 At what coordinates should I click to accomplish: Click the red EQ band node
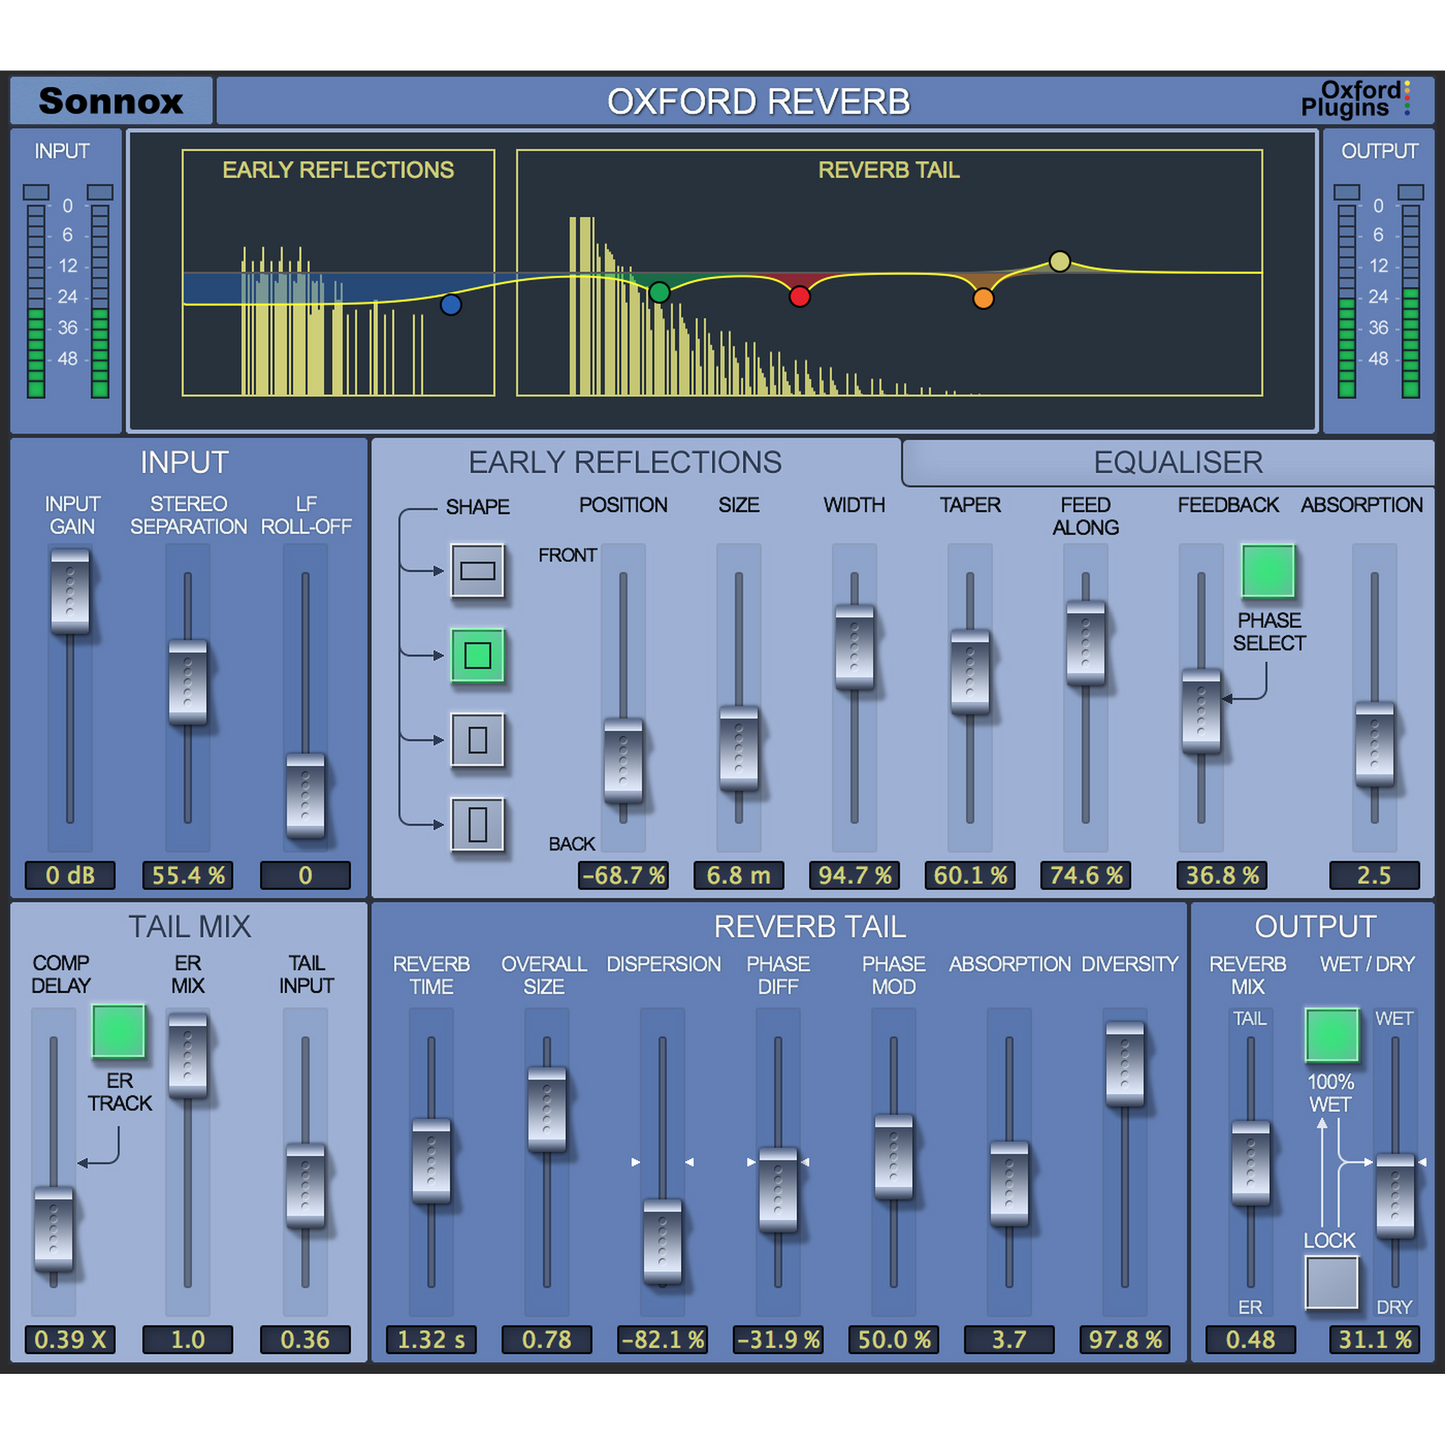[x=799, y=296]
